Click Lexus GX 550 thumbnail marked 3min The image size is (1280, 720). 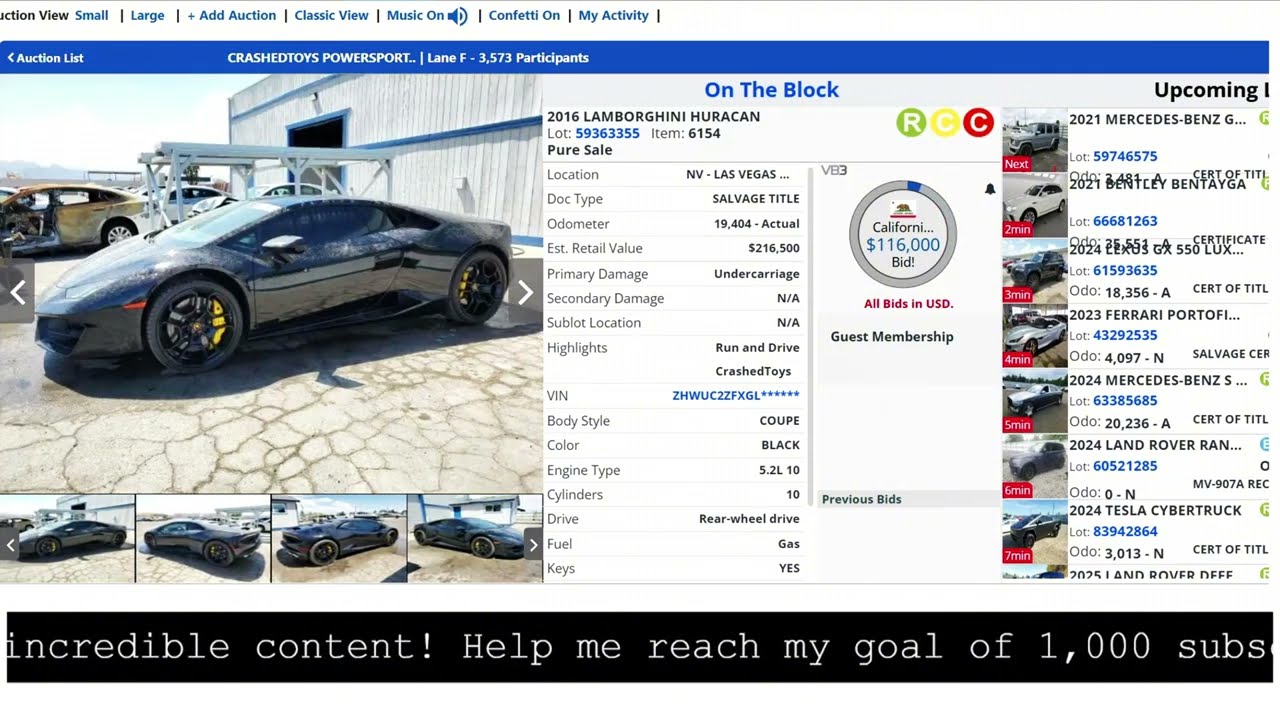coord(1035,270)
